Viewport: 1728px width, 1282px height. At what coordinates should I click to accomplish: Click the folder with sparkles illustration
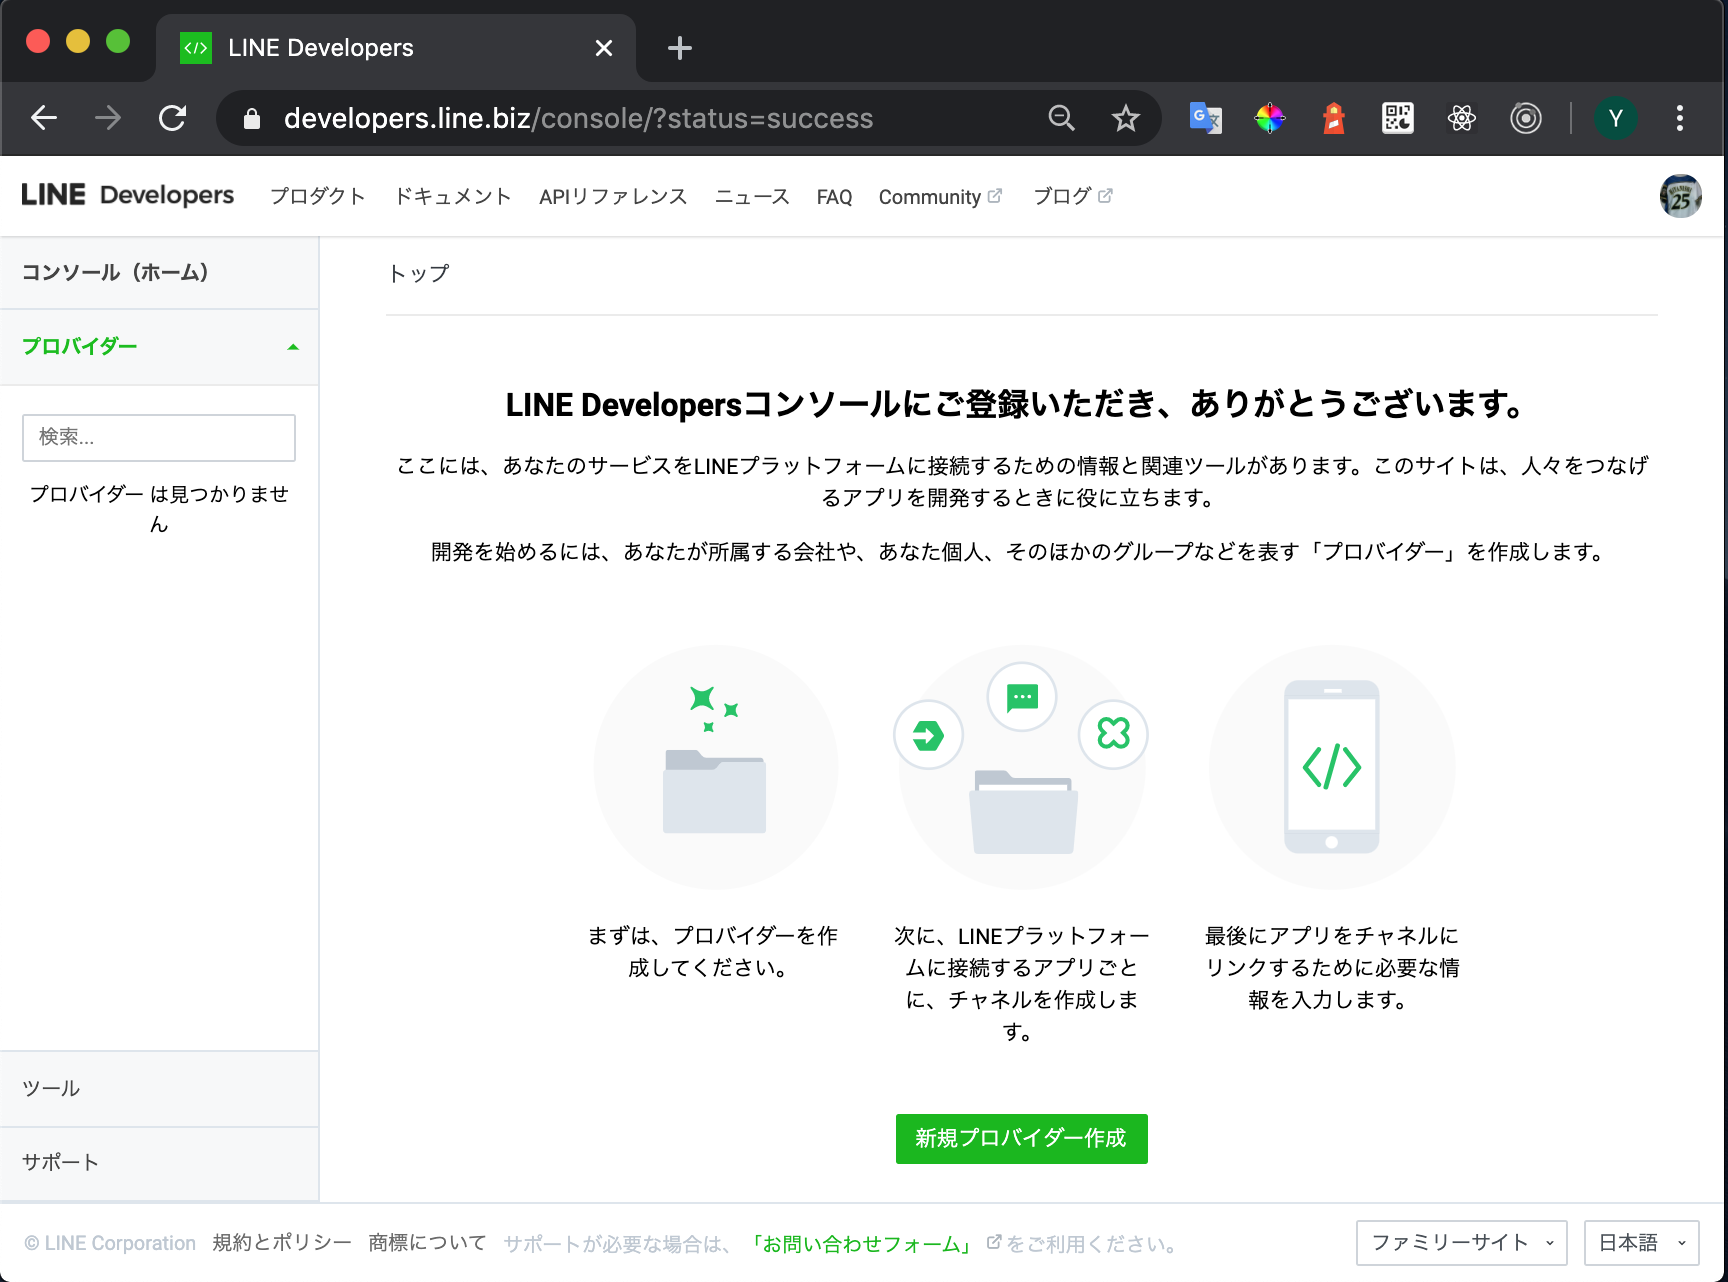coord(716,767)
